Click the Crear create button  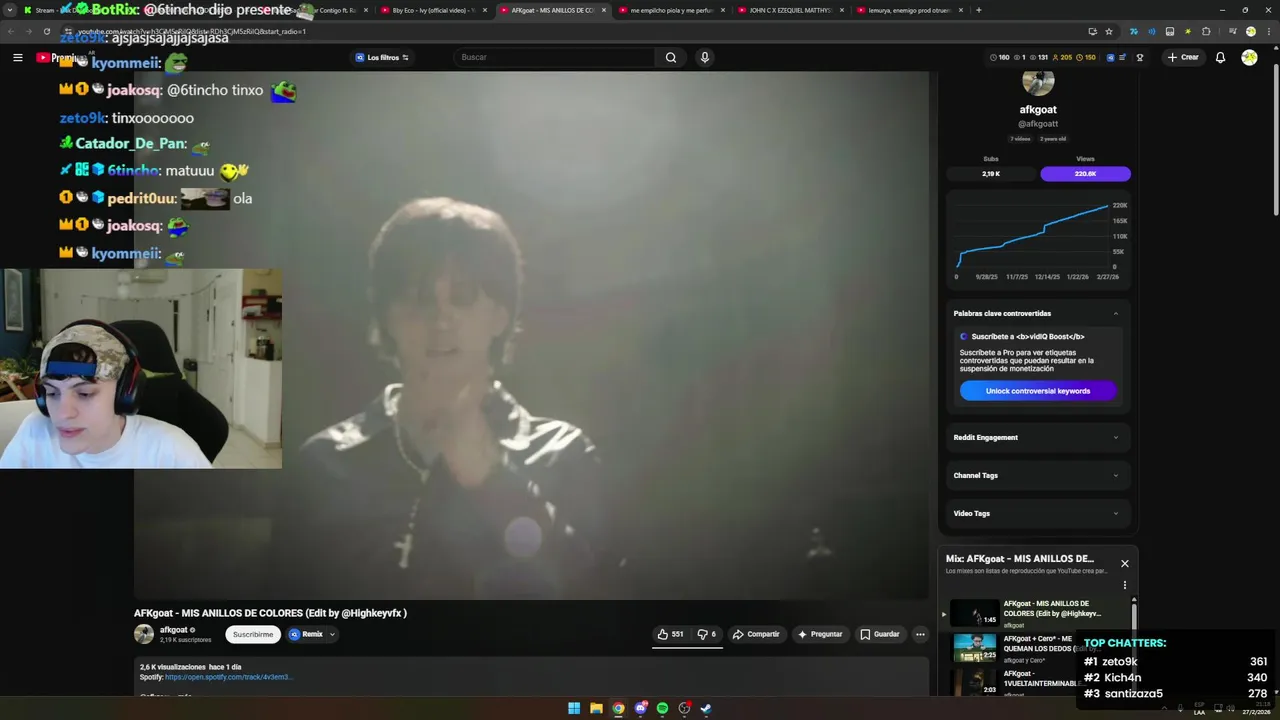[x=1182, y=57]
